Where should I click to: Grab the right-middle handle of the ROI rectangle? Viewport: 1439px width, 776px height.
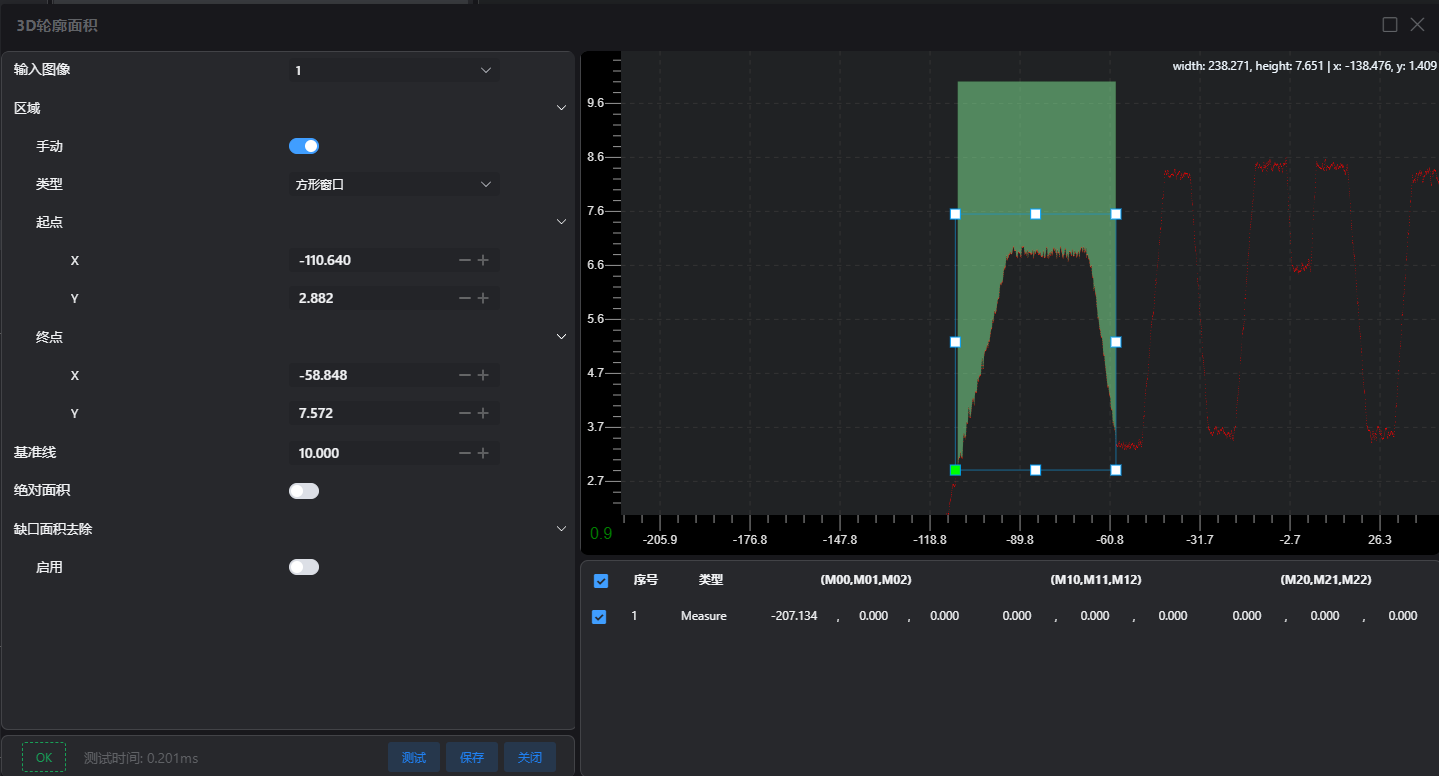coord(1116,342)
